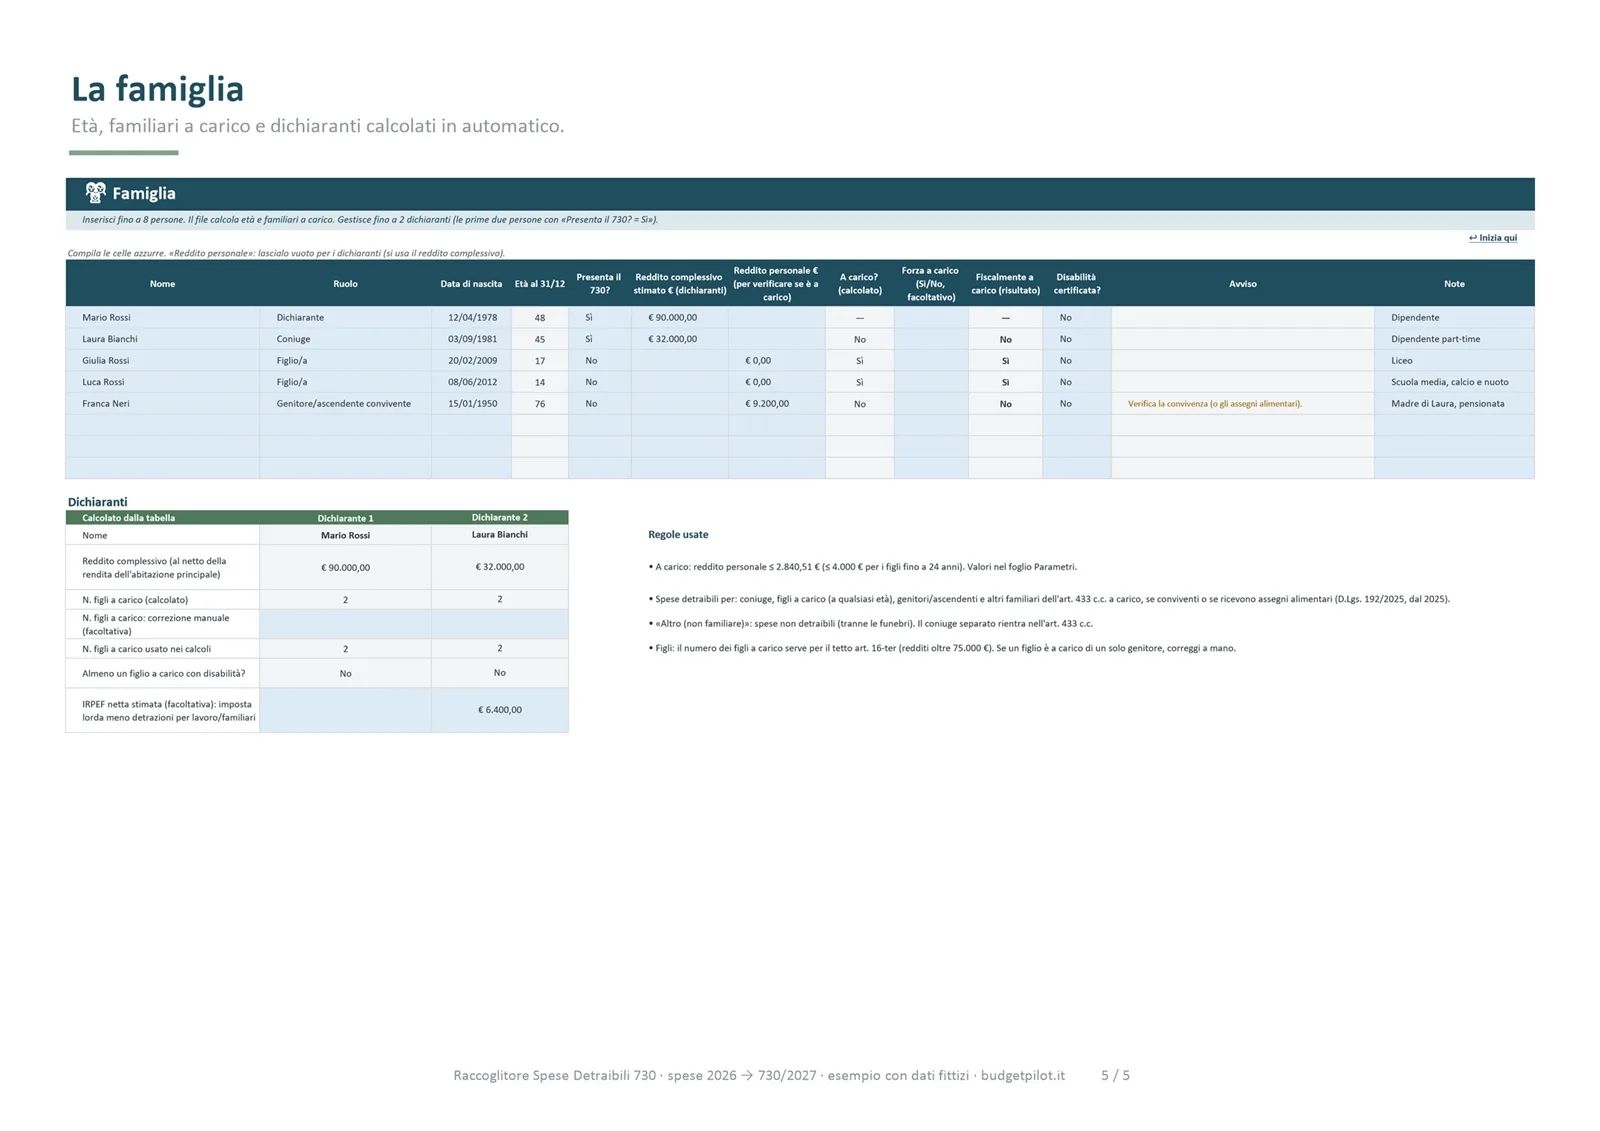Click the family icon beside Famiglia header
Screen dimensions: 1600x1131
[x=95, y=193]
